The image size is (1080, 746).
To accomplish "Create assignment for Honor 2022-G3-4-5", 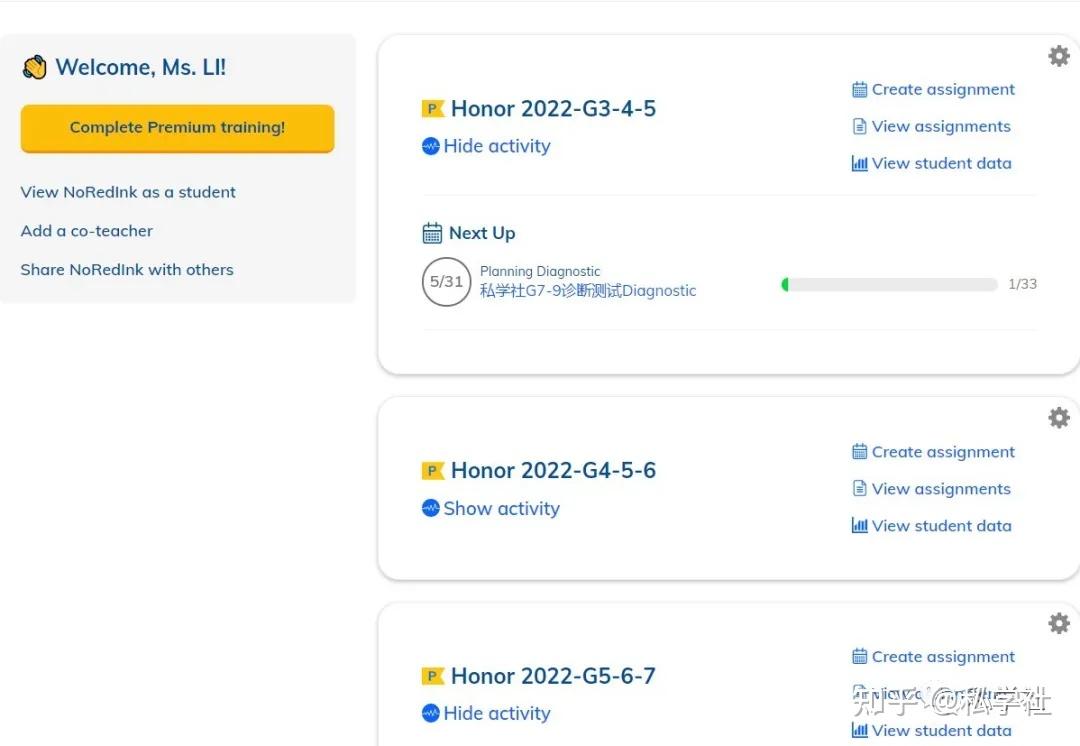I will click(942, 89).
